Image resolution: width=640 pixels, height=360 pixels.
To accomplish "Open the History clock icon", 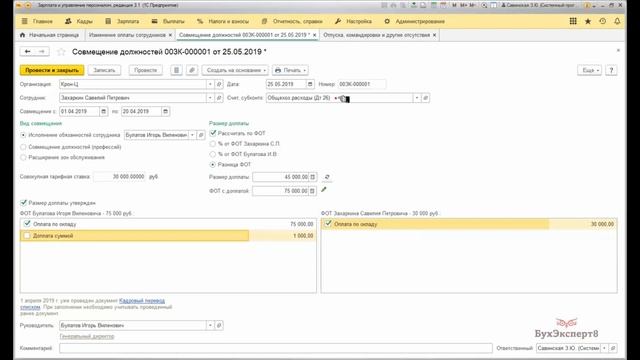I will coord(602,21).
